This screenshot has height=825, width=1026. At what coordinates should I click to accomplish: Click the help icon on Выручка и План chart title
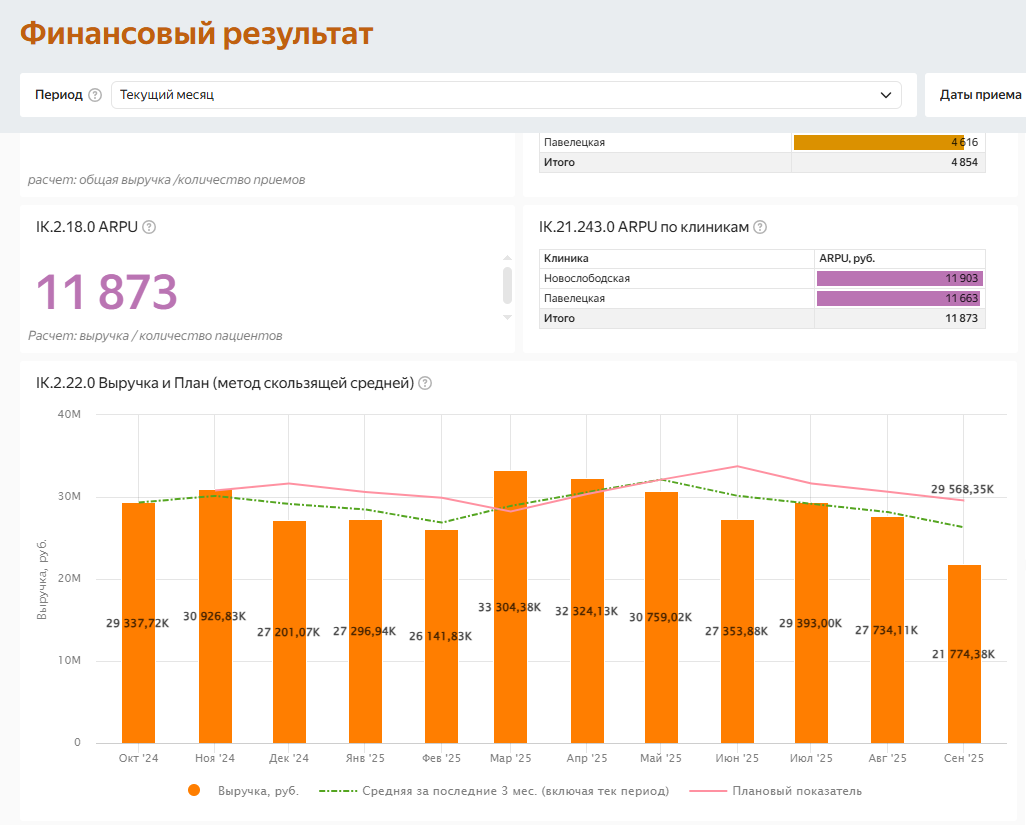[x=424, y=382]
